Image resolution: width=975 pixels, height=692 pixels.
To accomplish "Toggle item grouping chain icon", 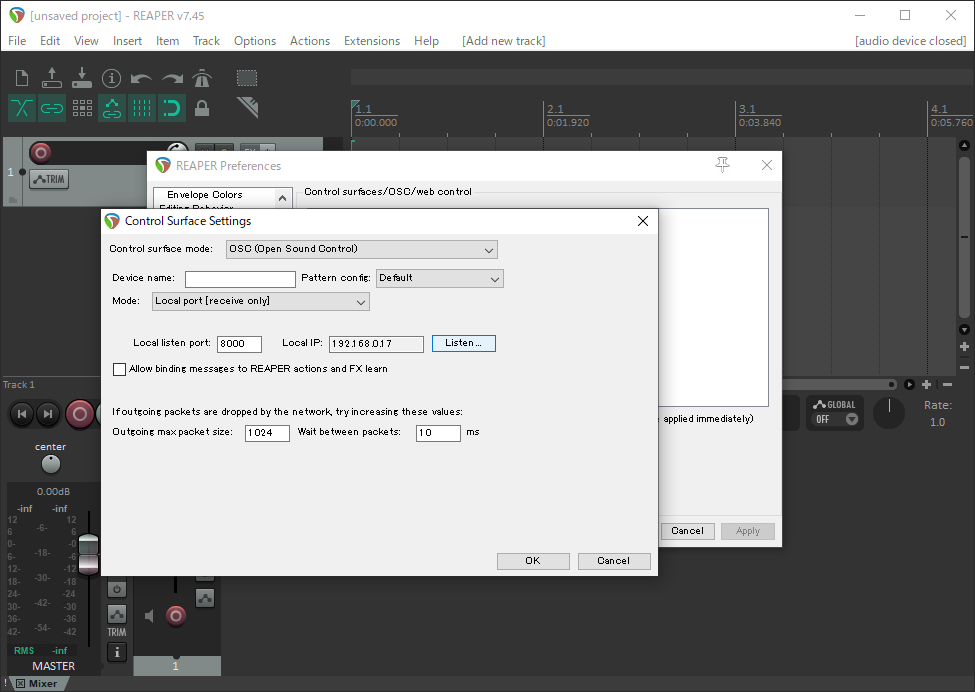I will (52, 109).
